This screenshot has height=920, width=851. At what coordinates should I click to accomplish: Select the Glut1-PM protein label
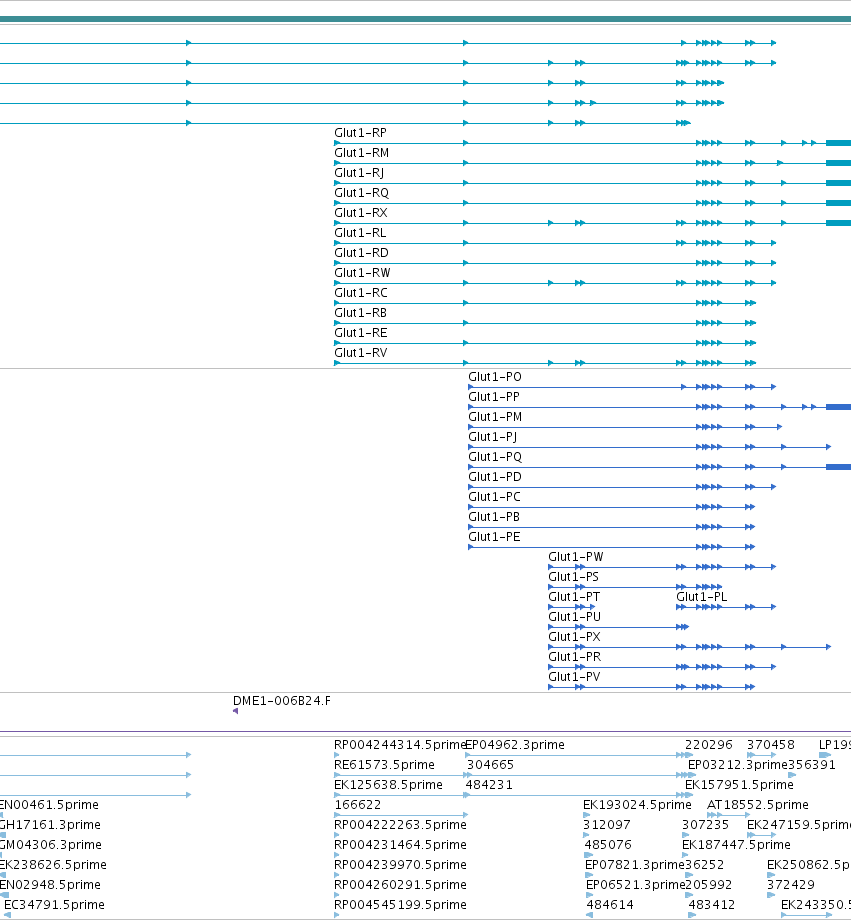coord(495,417)
